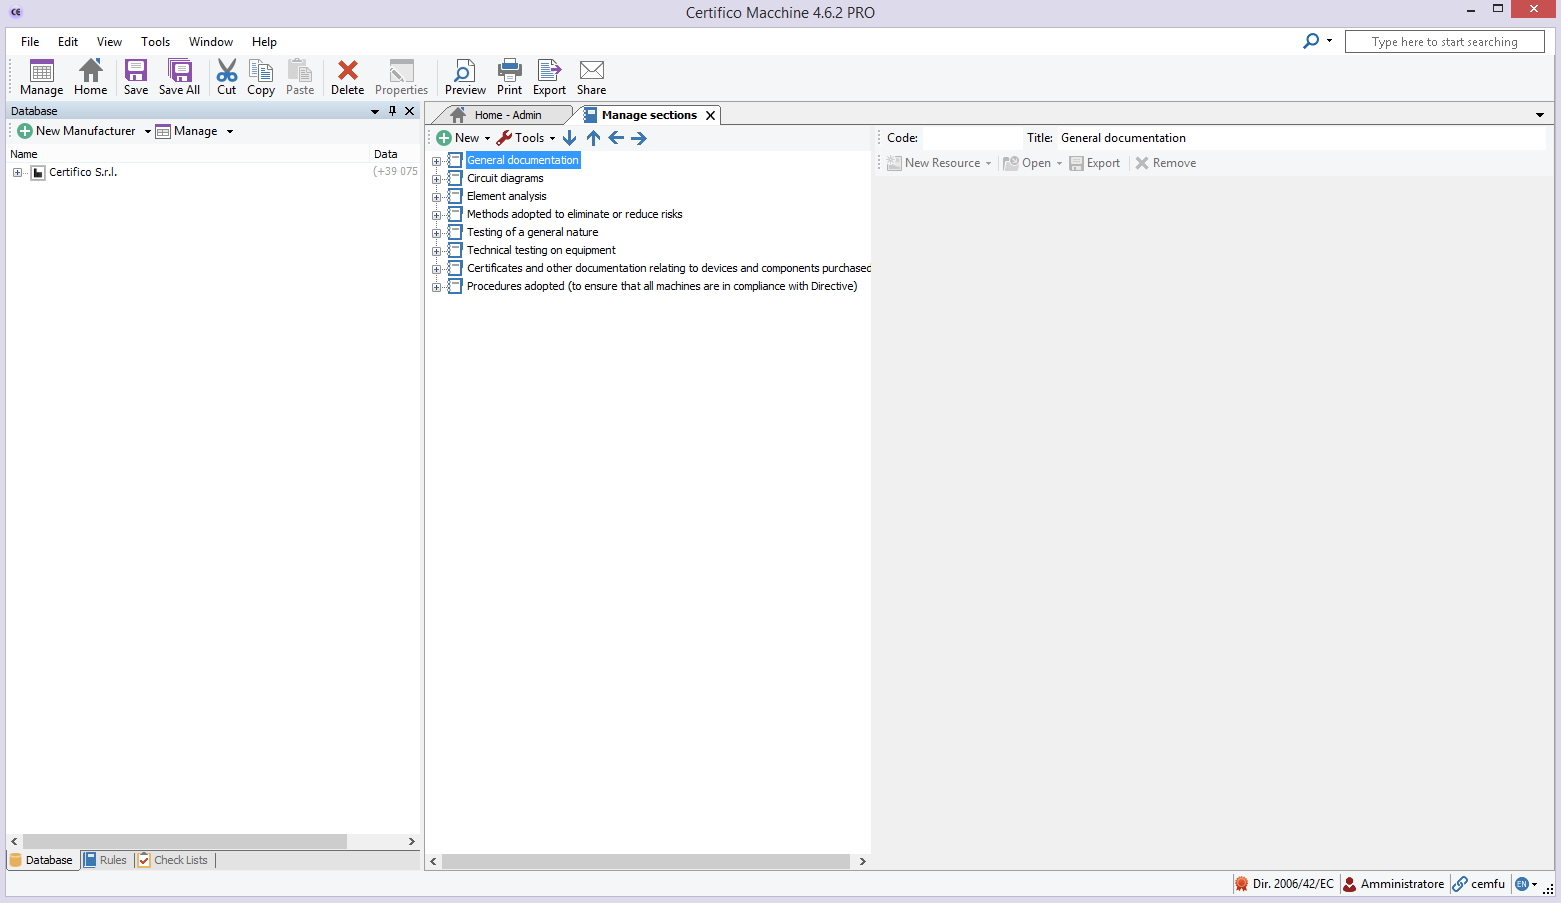Image resolution: width=1561 pixels, height=903 pixels.
Task: Open the New dropdown in sections toolbar
Action: click(464, 138)
